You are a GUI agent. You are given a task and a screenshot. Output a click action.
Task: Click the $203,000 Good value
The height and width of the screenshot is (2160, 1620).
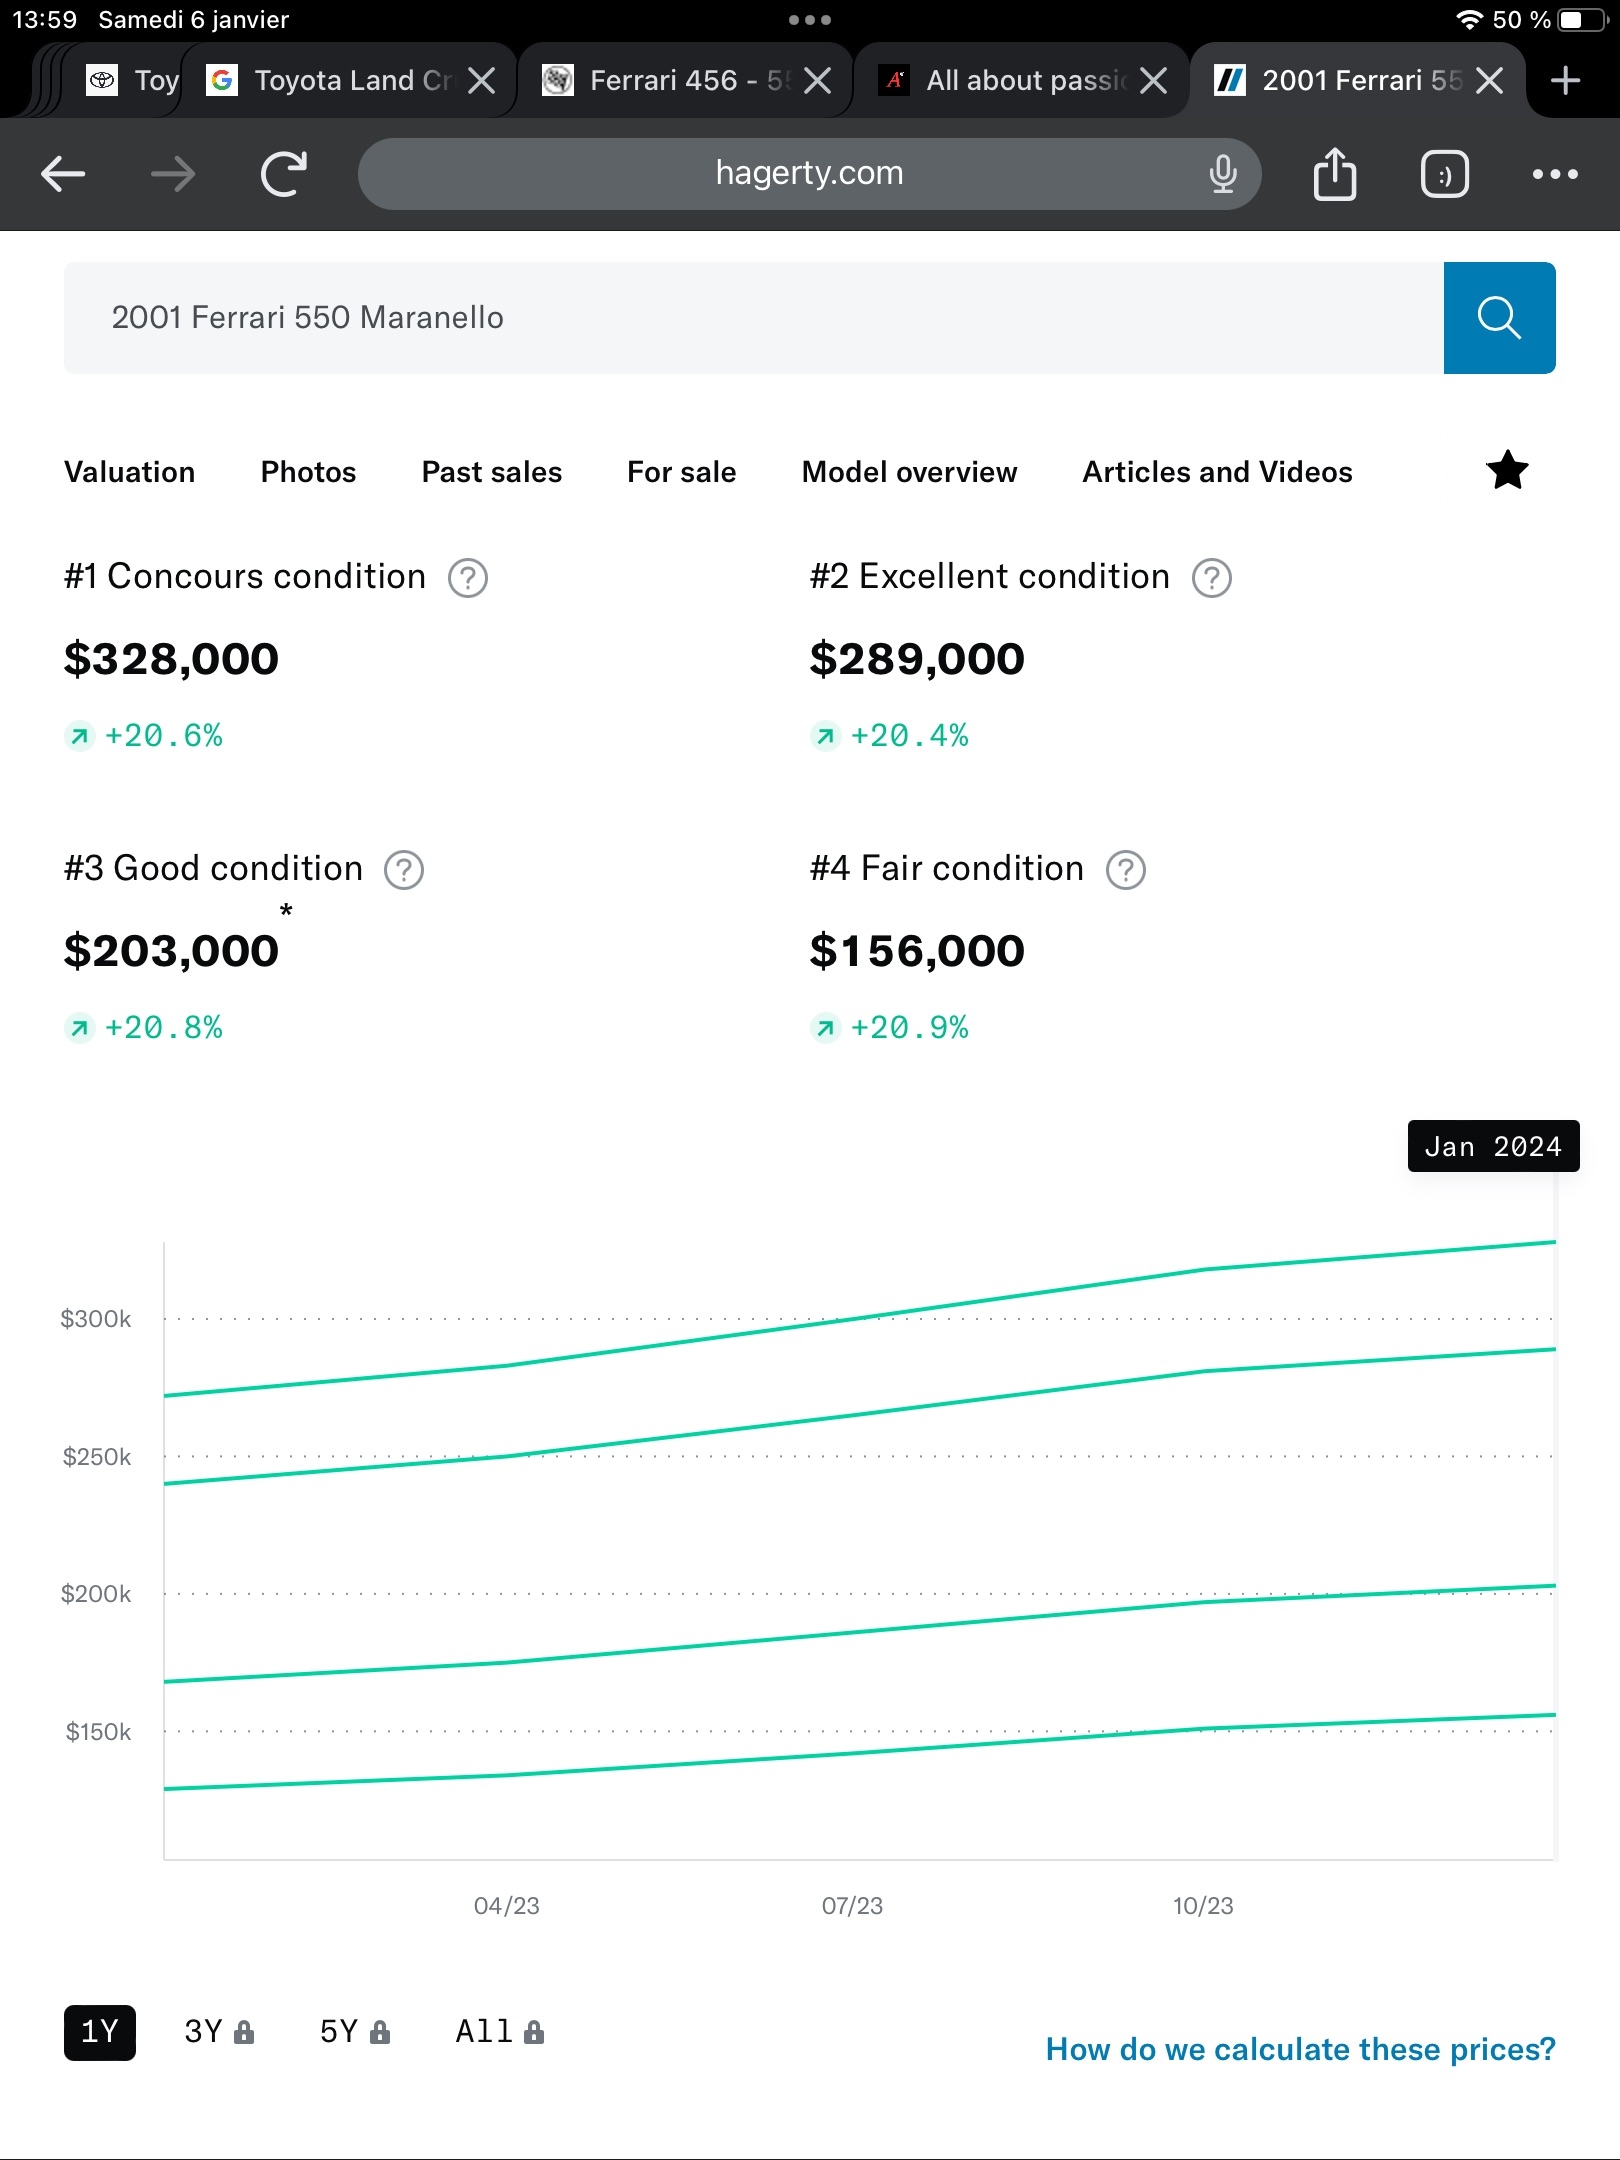pyautogui.click(x=171, y=951)
